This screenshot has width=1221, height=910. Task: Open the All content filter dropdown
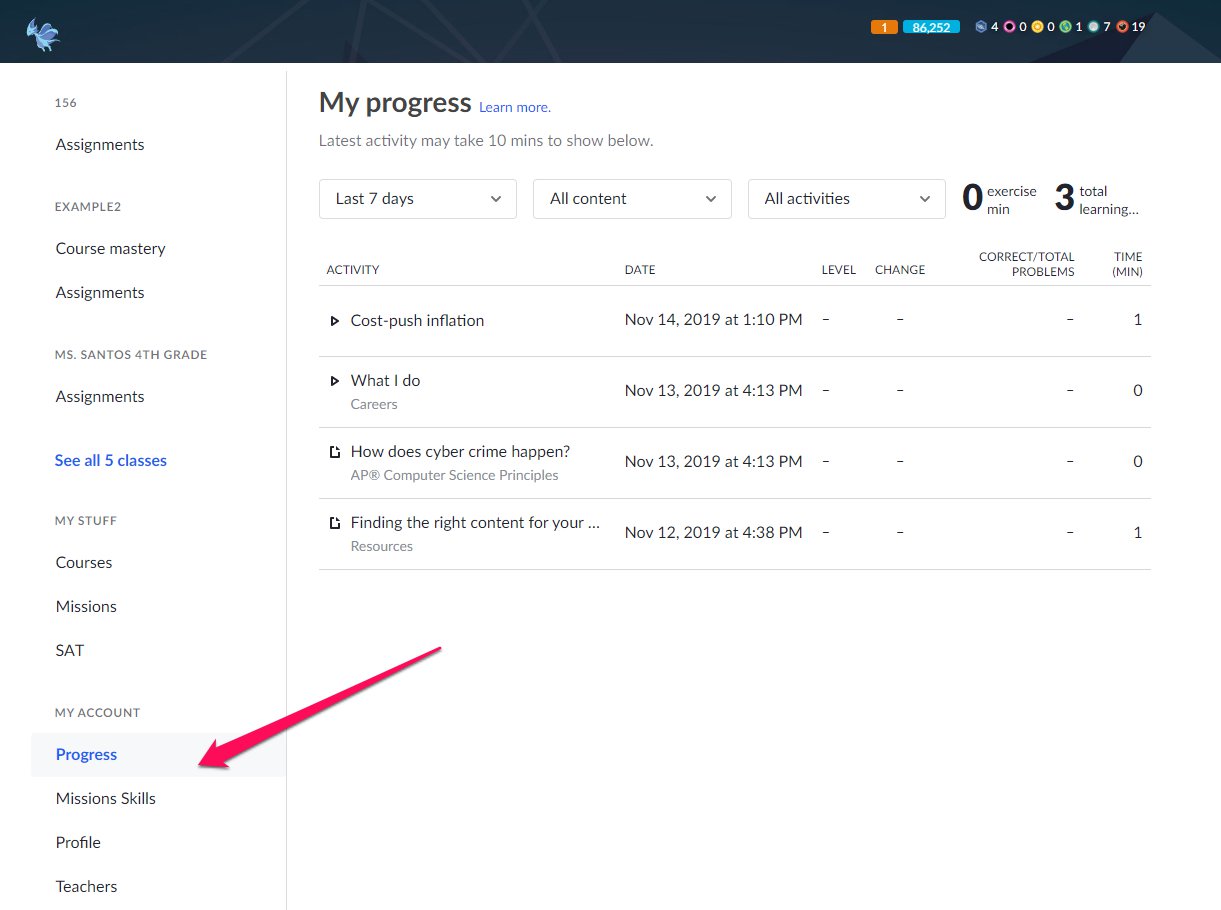click(632, 199)
